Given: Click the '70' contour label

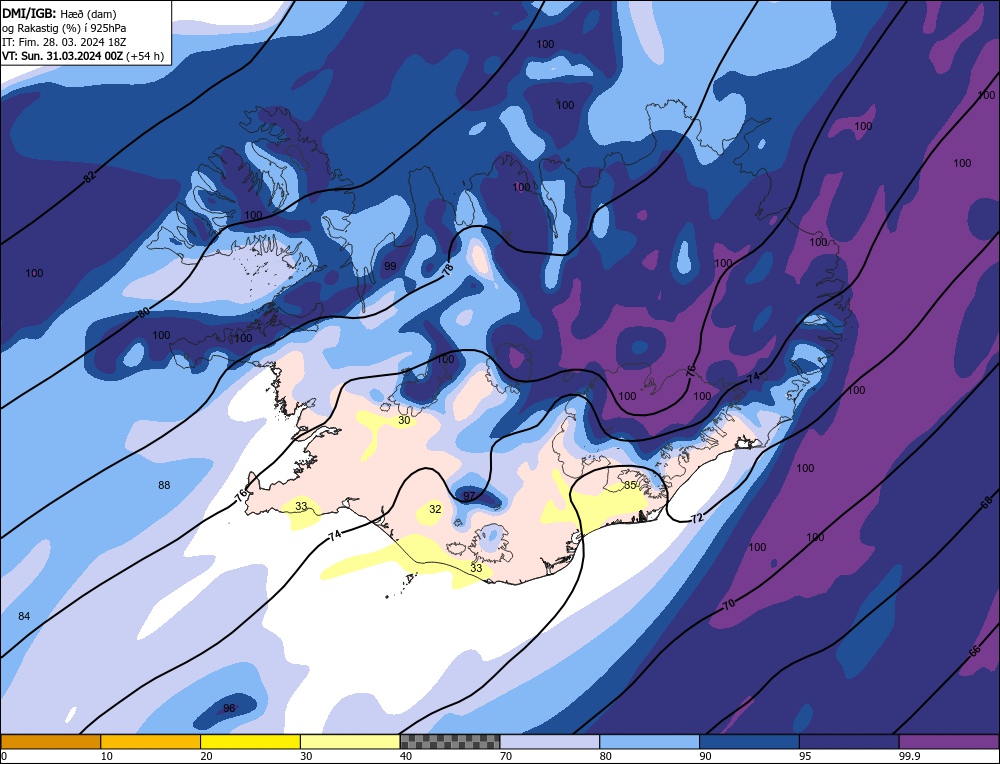Looking at the screenshot, I should point(729,603).
